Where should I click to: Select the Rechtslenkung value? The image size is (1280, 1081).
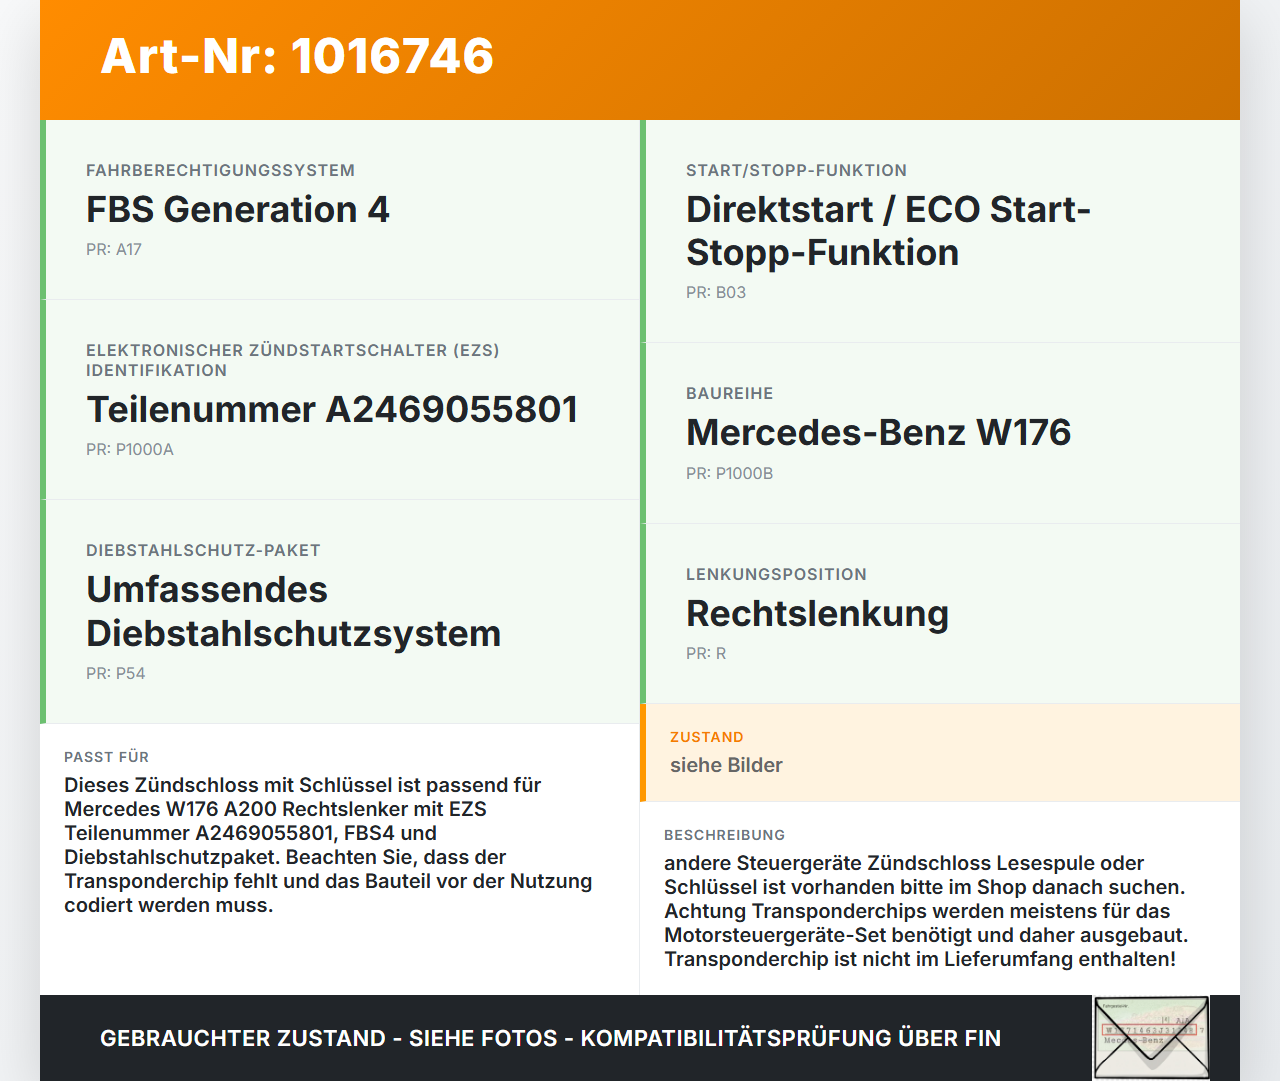[x=817, y=614]
